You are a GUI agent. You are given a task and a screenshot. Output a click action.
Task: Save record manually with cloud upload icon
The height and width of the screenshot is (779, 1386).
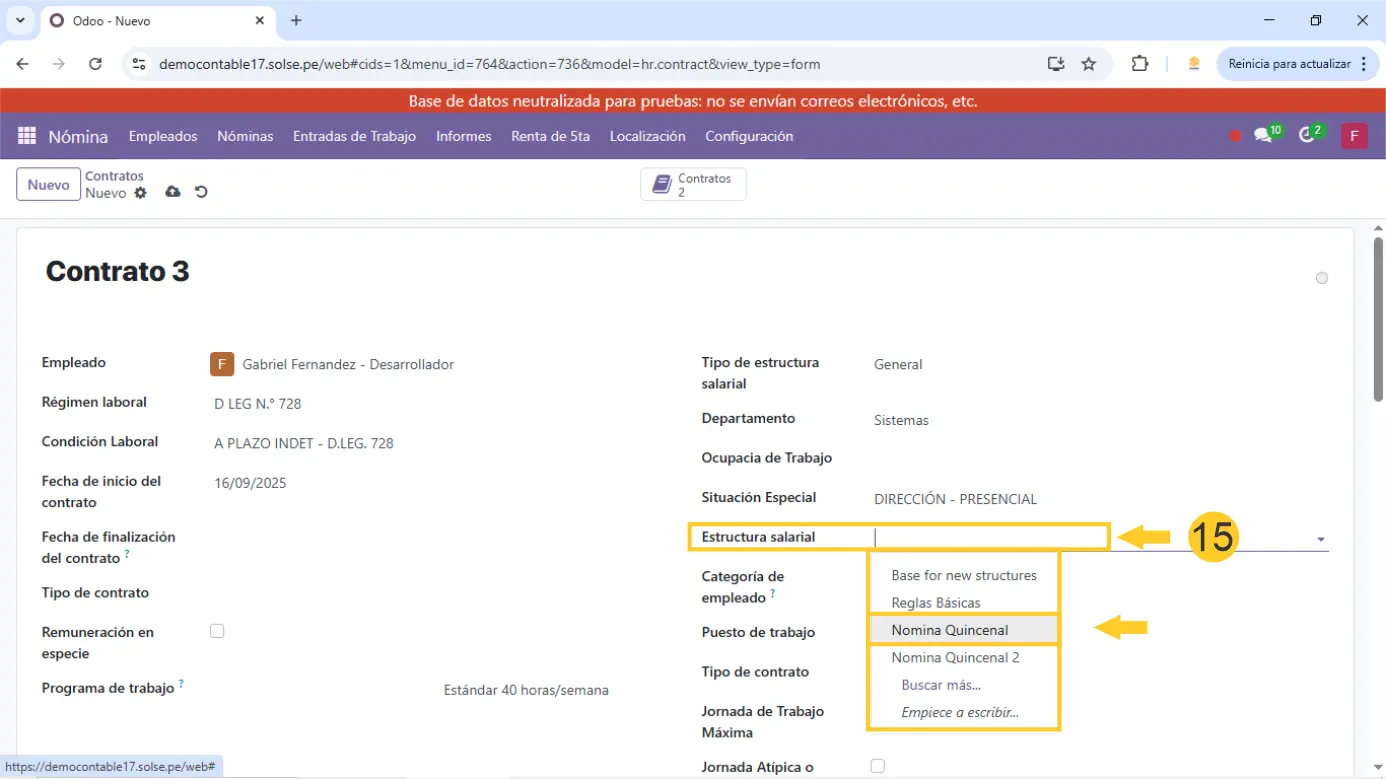(x=173, y=192)
